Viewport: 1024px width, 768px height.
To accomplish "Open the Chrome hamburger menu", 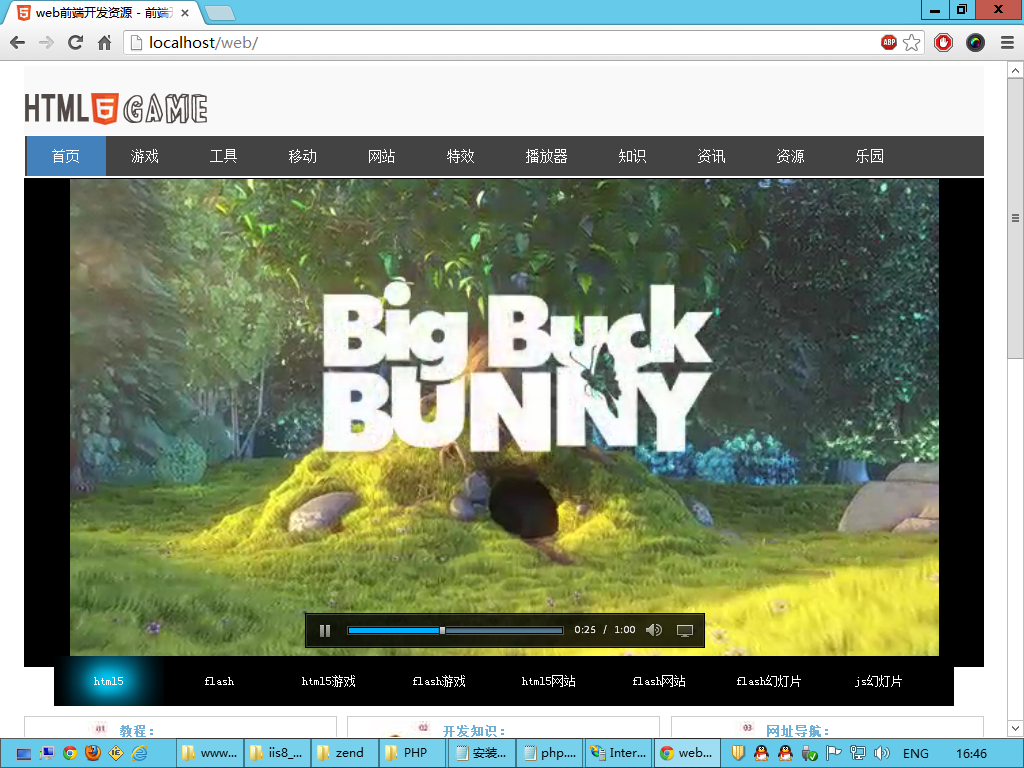I will [1007, 43].
